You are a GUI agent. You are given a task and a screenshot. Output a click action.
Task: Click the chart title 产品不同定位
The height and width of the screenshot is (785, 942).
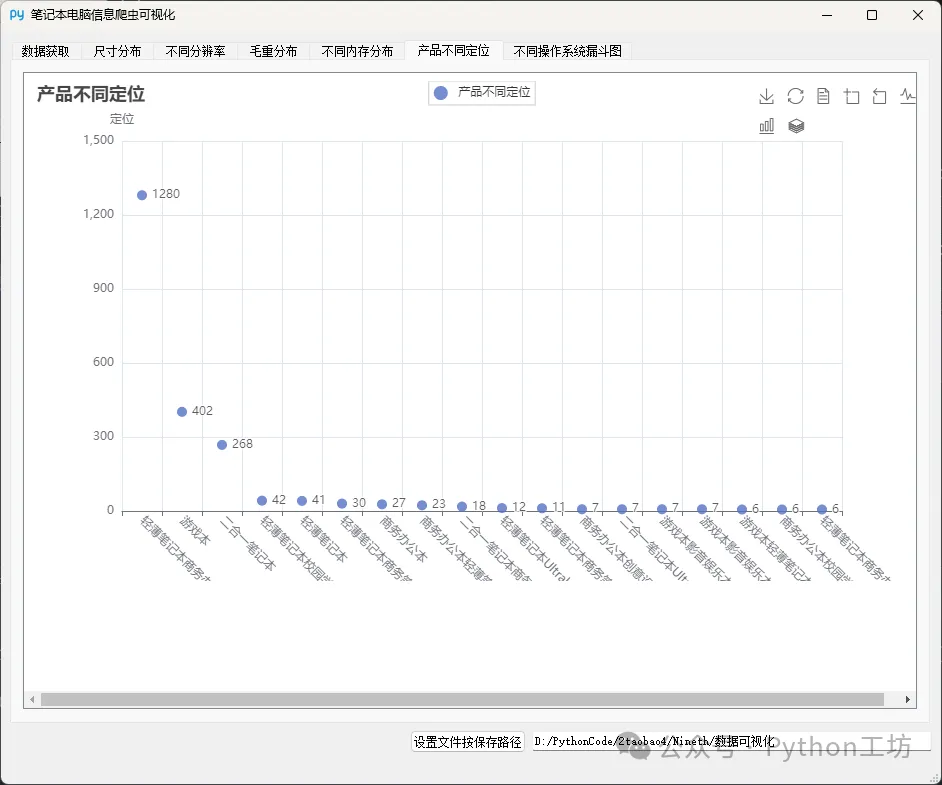tap(91, 94)
